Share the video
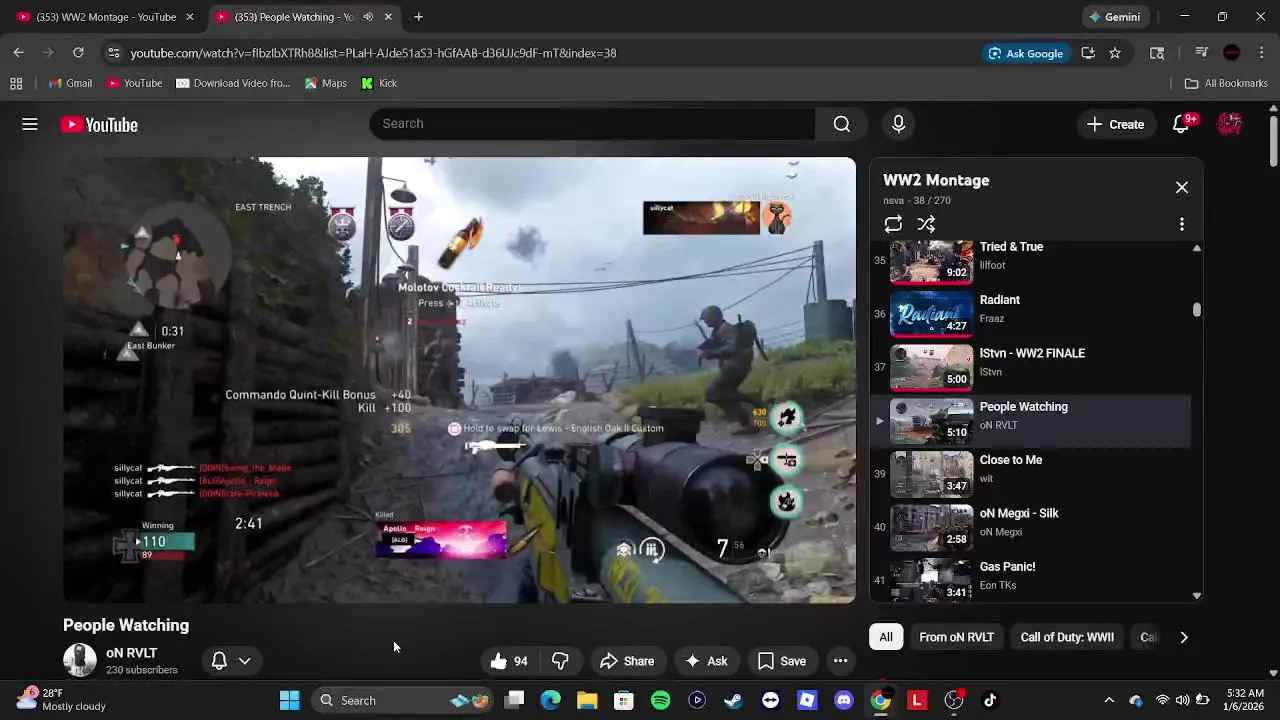Screen dimensions: 1280x720 click(627, 661)
